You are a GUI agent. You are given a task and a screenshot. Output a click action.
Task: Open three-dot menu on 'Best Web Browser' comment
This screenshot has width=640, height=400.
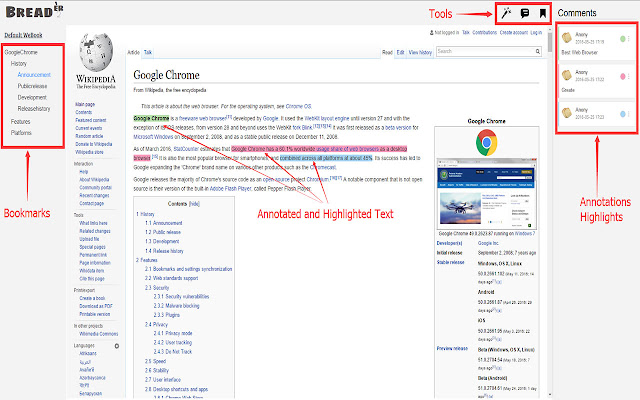click(629, 39)
